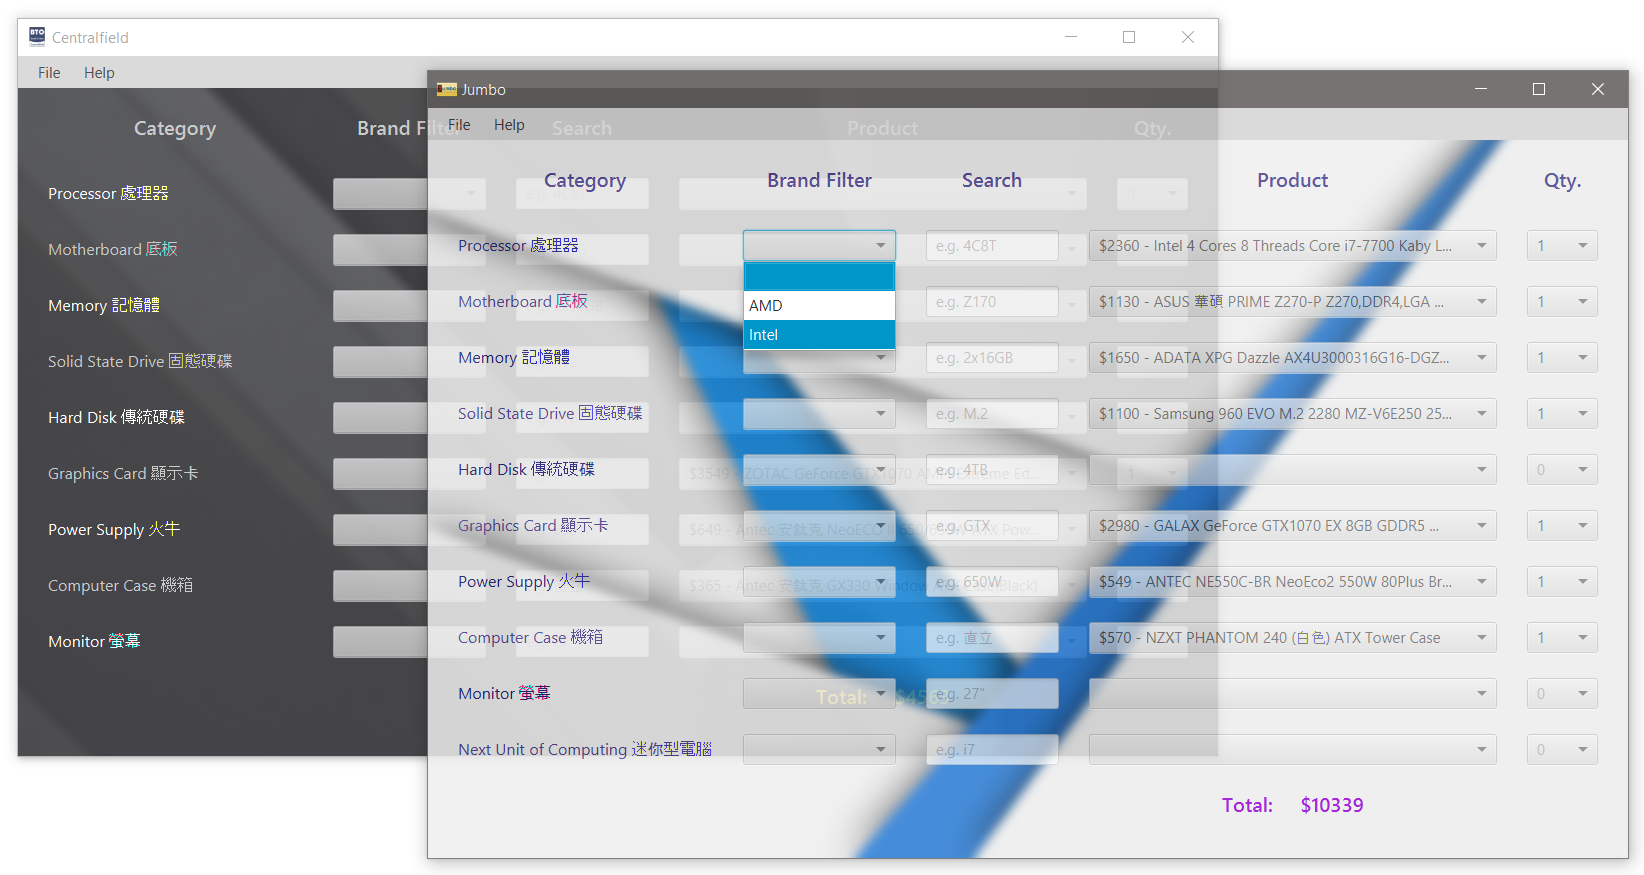Change Hard Disk quantity dropdown
The image size is (1644, 875).
tap(1562, 470)
